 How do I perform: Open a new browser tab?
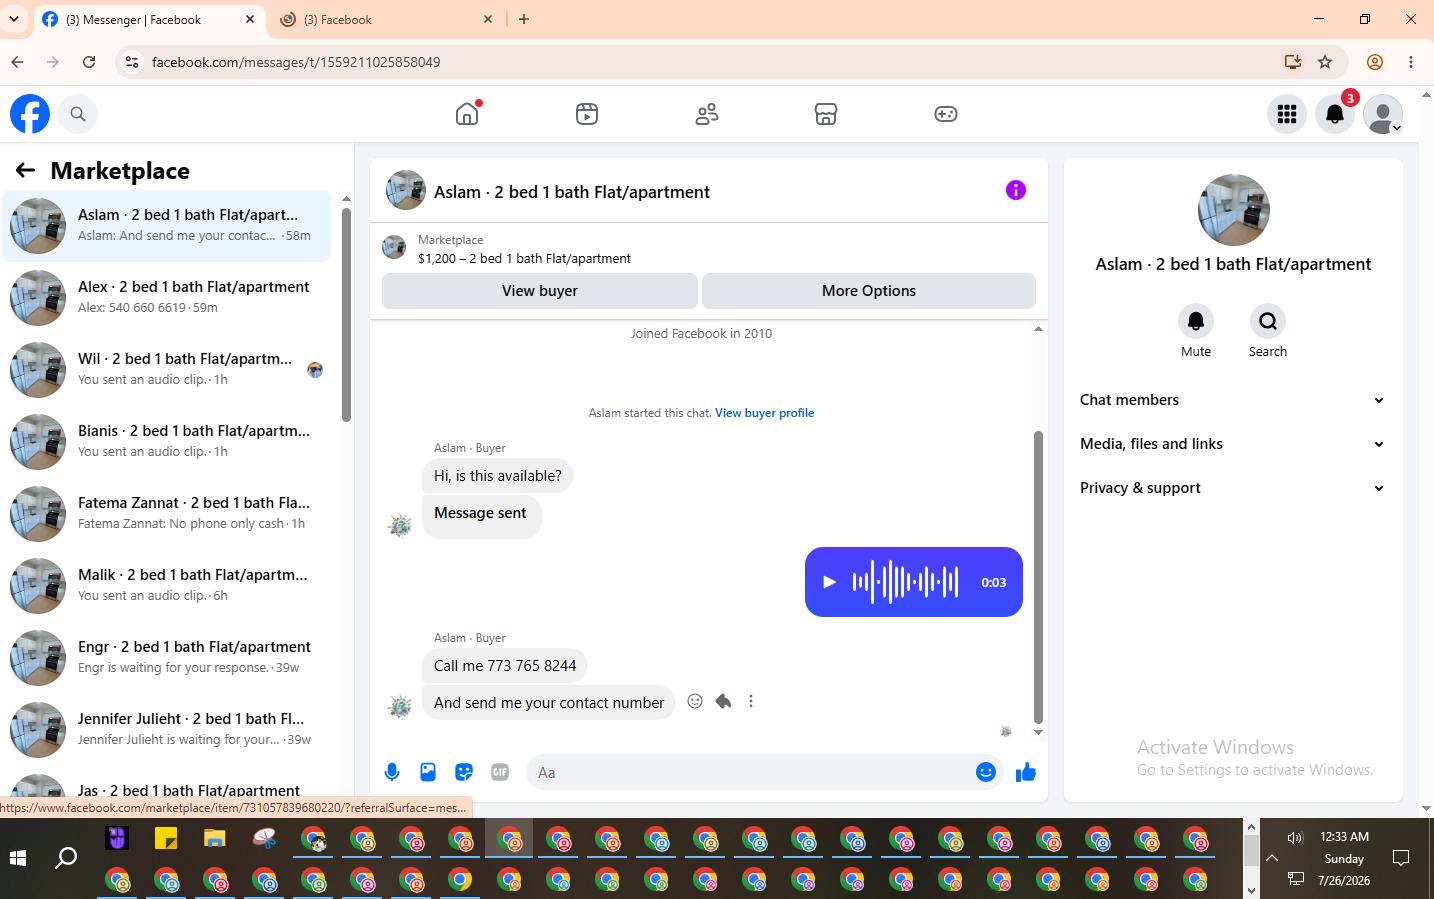[x=524, y=19]
